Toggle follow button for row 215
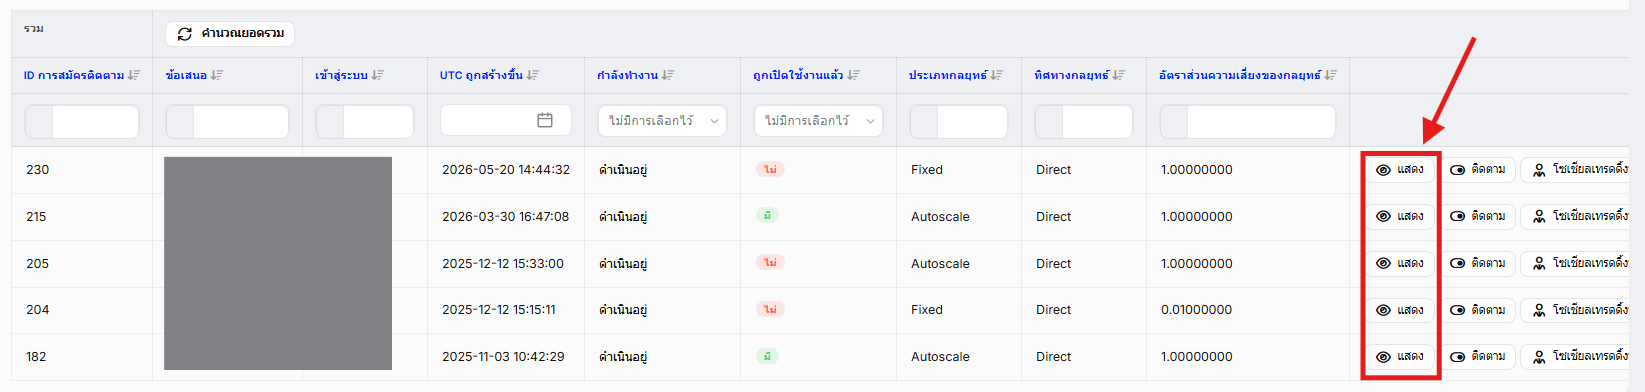This screenshot has width=1645, height=392. (1478, 216)
